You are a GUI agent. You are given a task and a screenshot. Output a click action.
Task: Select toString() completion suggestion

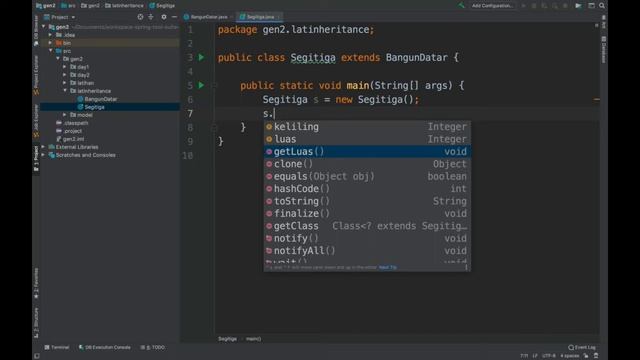367,201
